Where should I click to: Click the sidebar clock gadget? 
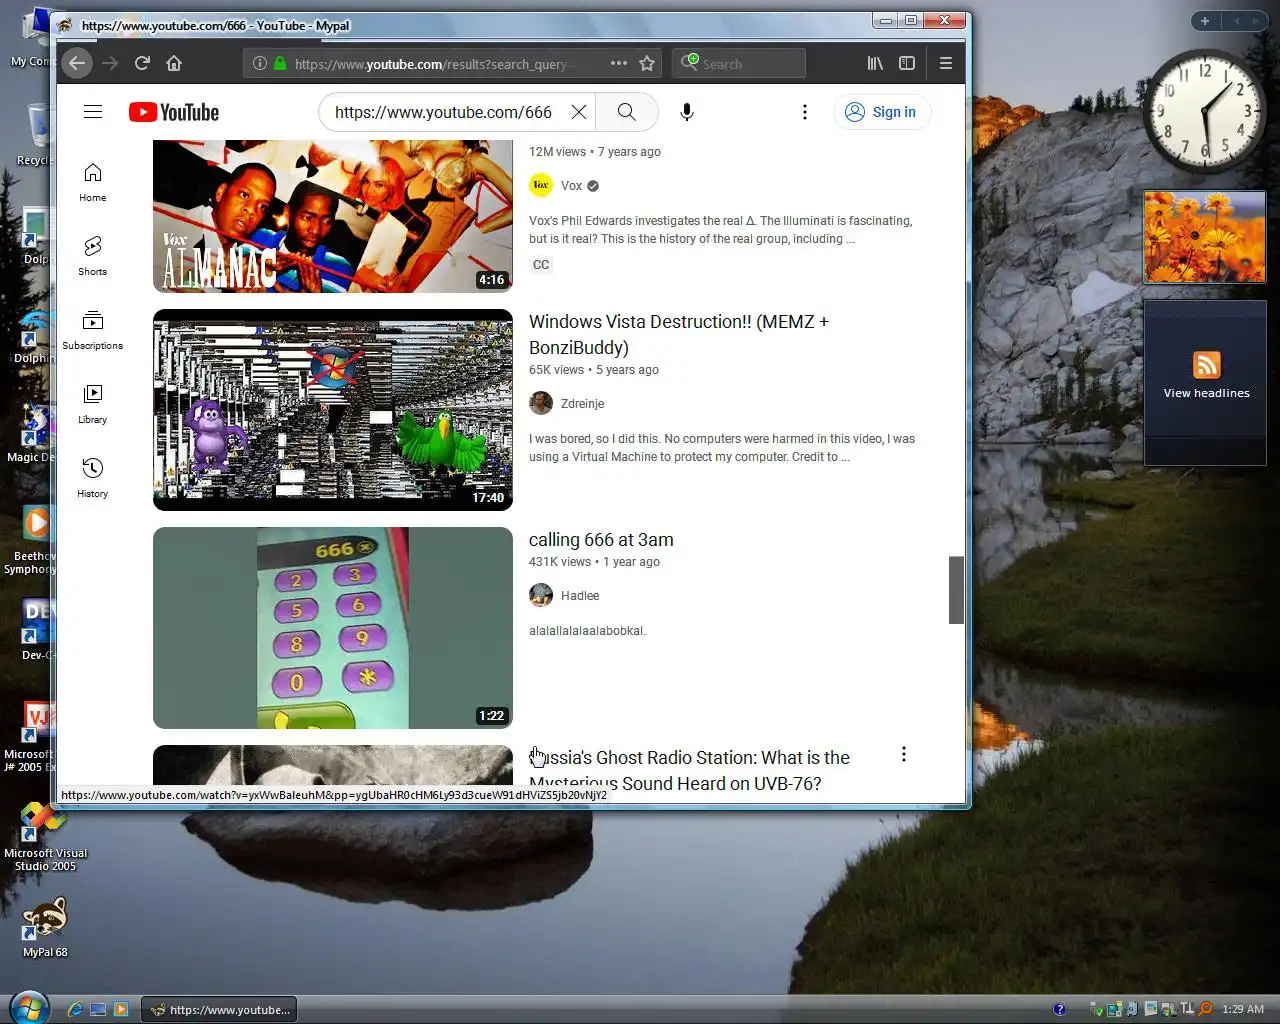[1204, 109]
